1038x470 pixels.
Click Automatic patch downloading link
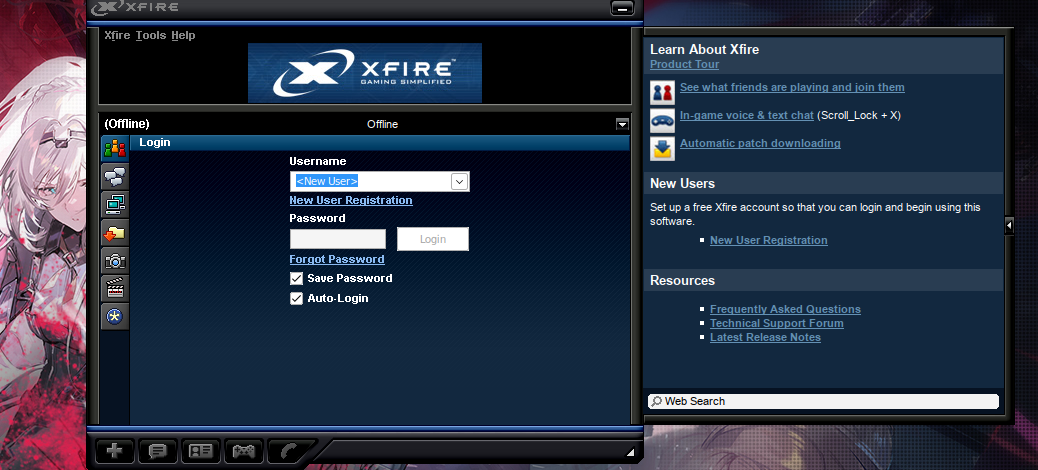coord(760,143)
